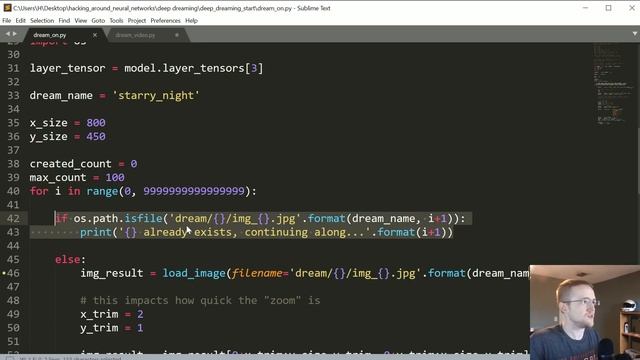Click the max_count value 100
The image size is (640, 360).
coord(115,178)
